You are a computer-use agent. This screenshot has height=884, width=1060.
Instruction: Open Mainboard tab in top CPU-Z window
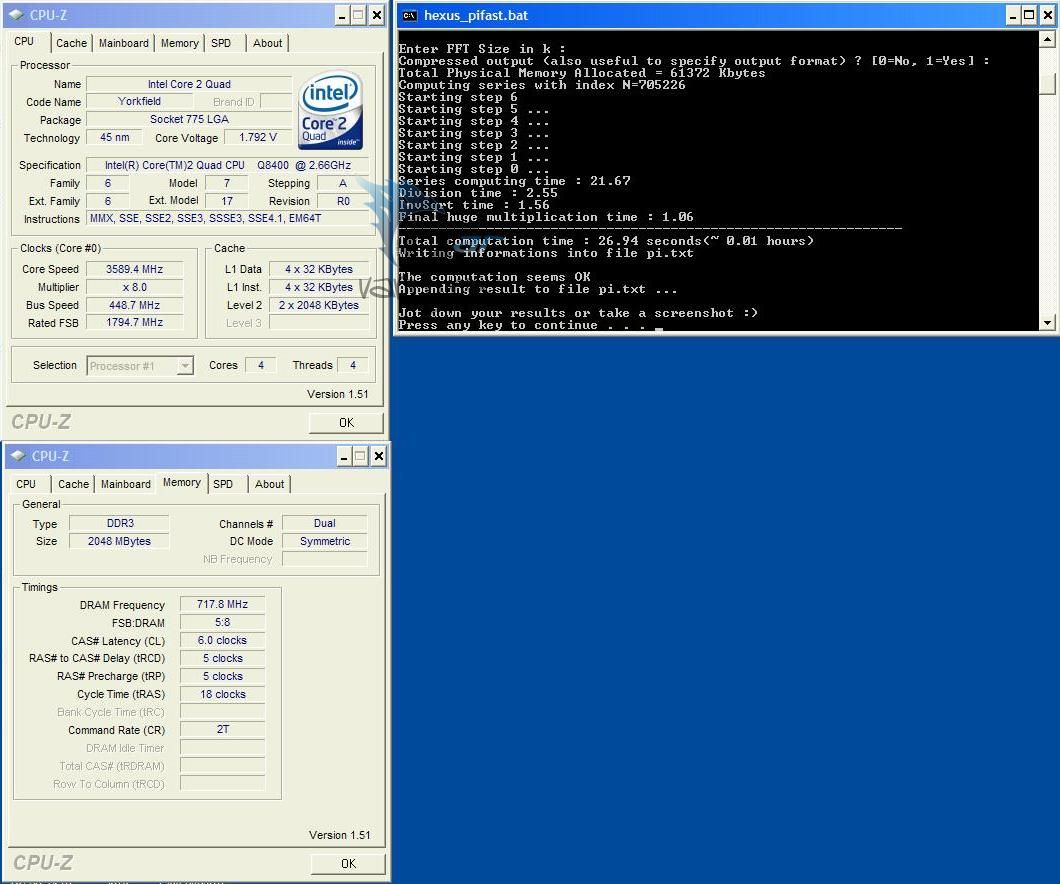124,43
